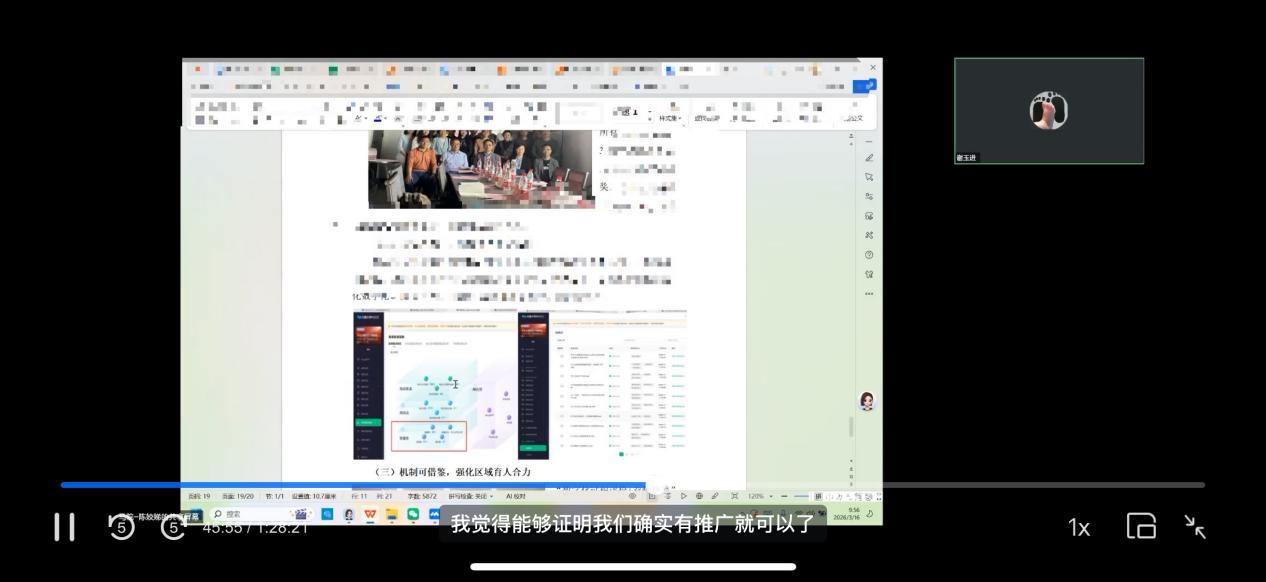Toggle pause on the playing video
1266x582 pixels.
64,526
